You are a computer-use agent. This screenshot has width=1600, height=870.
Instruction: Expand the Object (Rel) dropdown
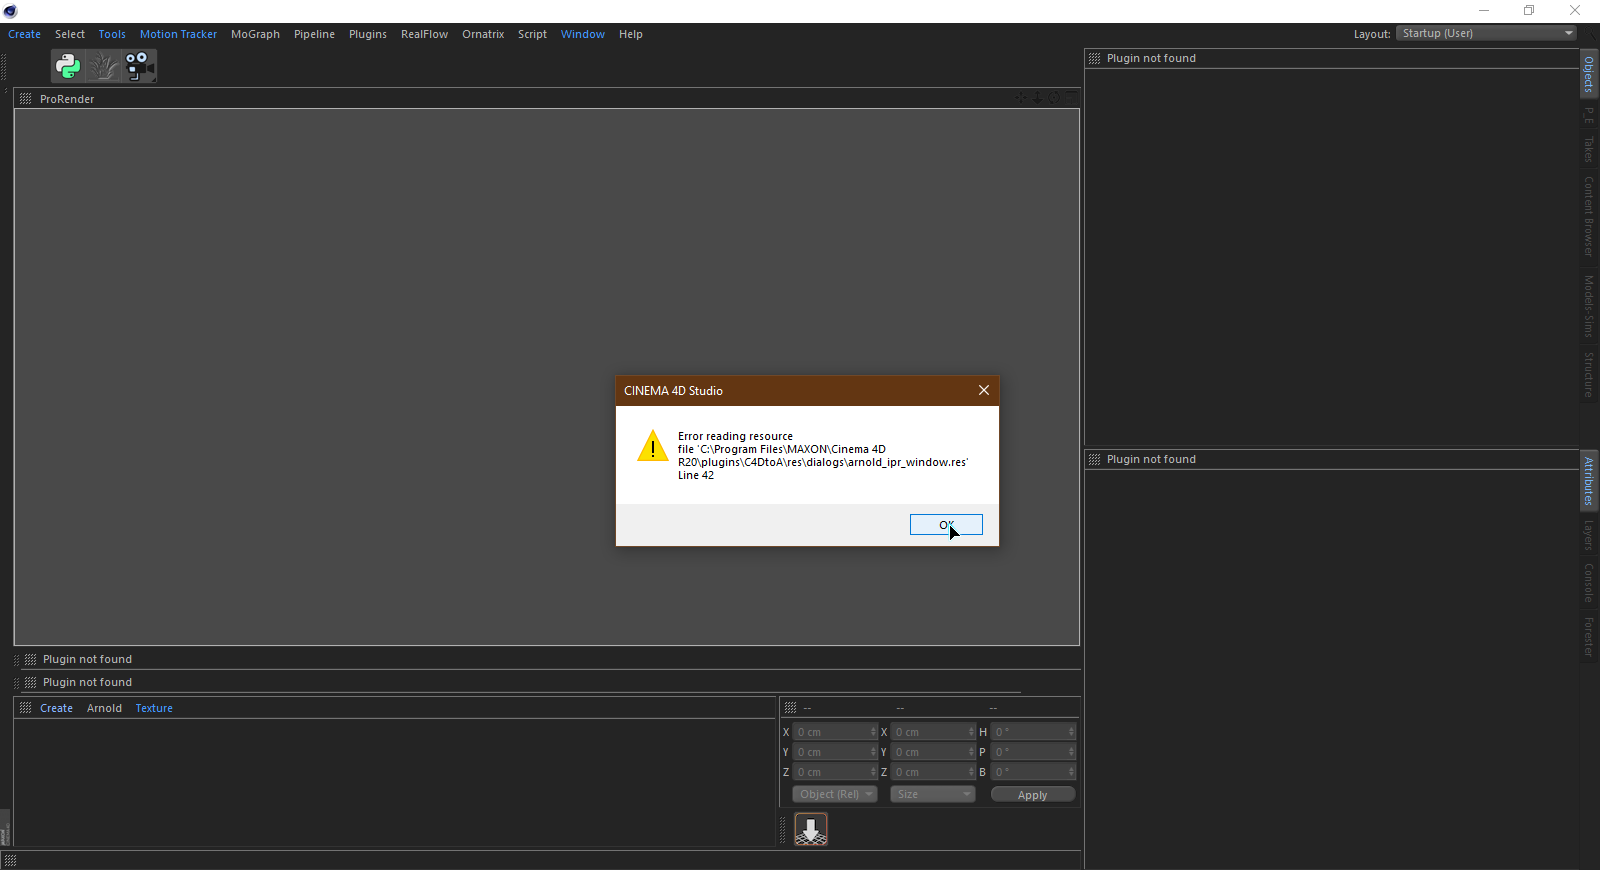(835, 795)
